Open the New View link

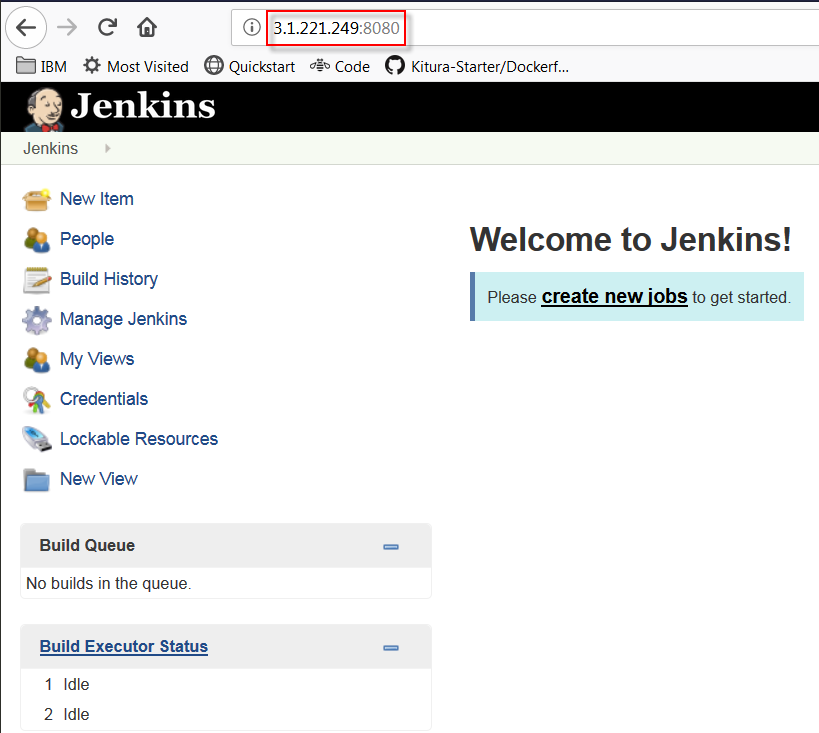[x=99, y=479]
